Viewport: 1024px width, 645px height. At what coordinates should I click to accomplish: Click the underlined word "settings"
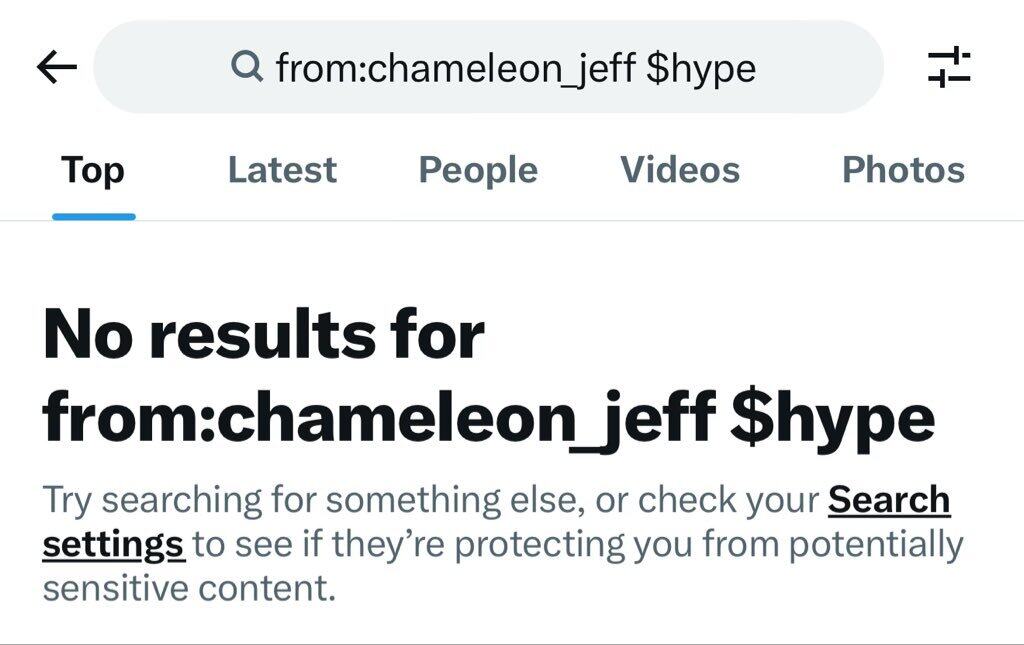(x=113, y=545)
